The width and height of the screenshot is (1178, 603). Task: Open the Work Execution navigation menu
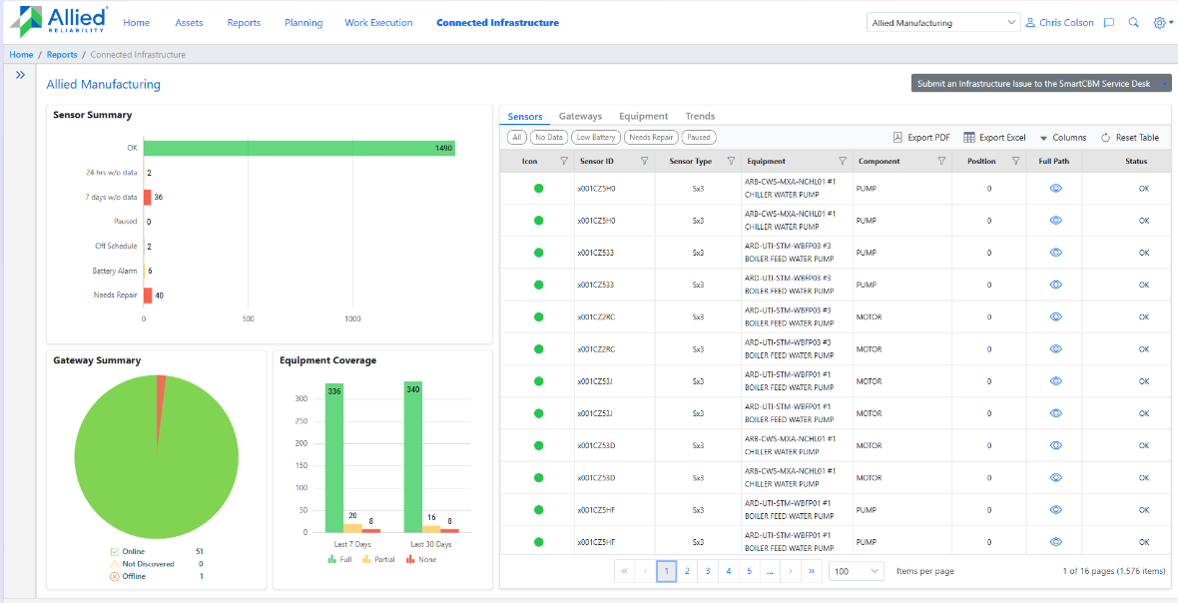coord(379,23)
